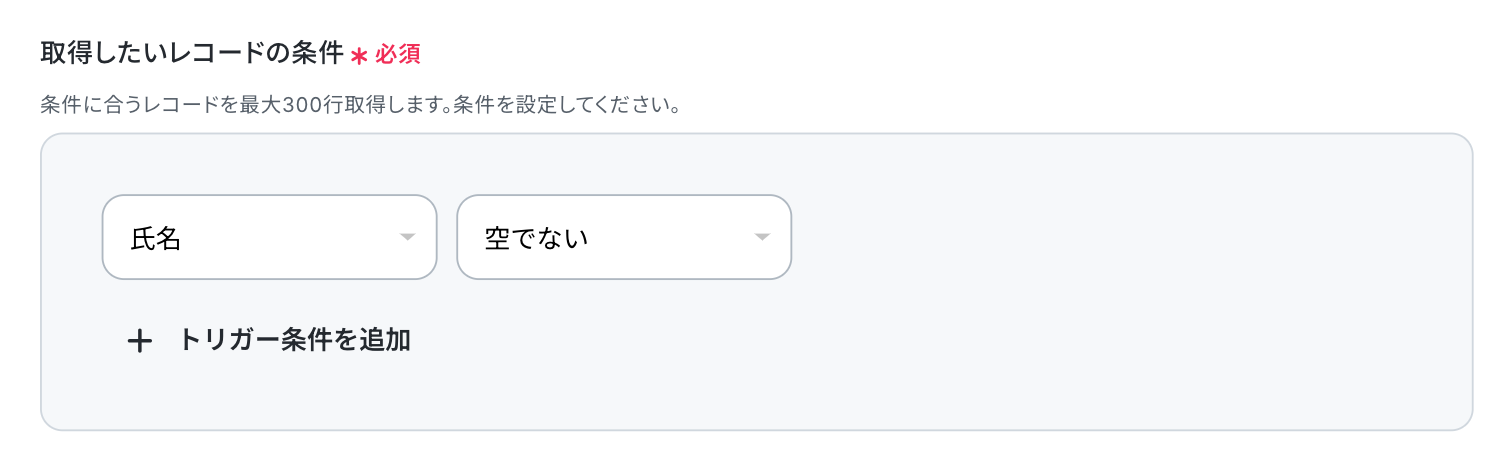Click the 必須 required label

coord(398,54)
